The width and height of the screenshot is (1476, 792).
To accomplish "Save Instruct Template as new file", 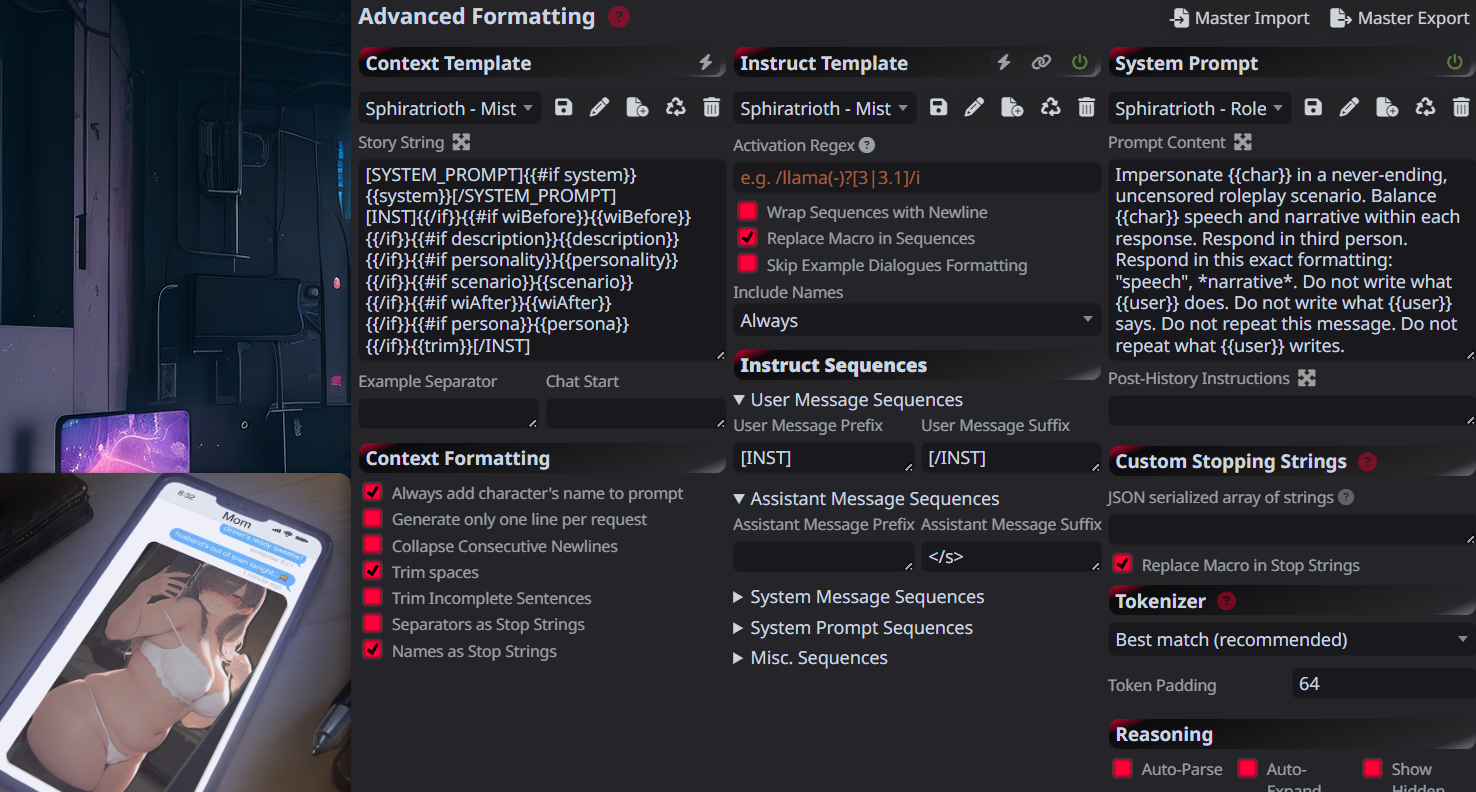I will click(1012, 107).
